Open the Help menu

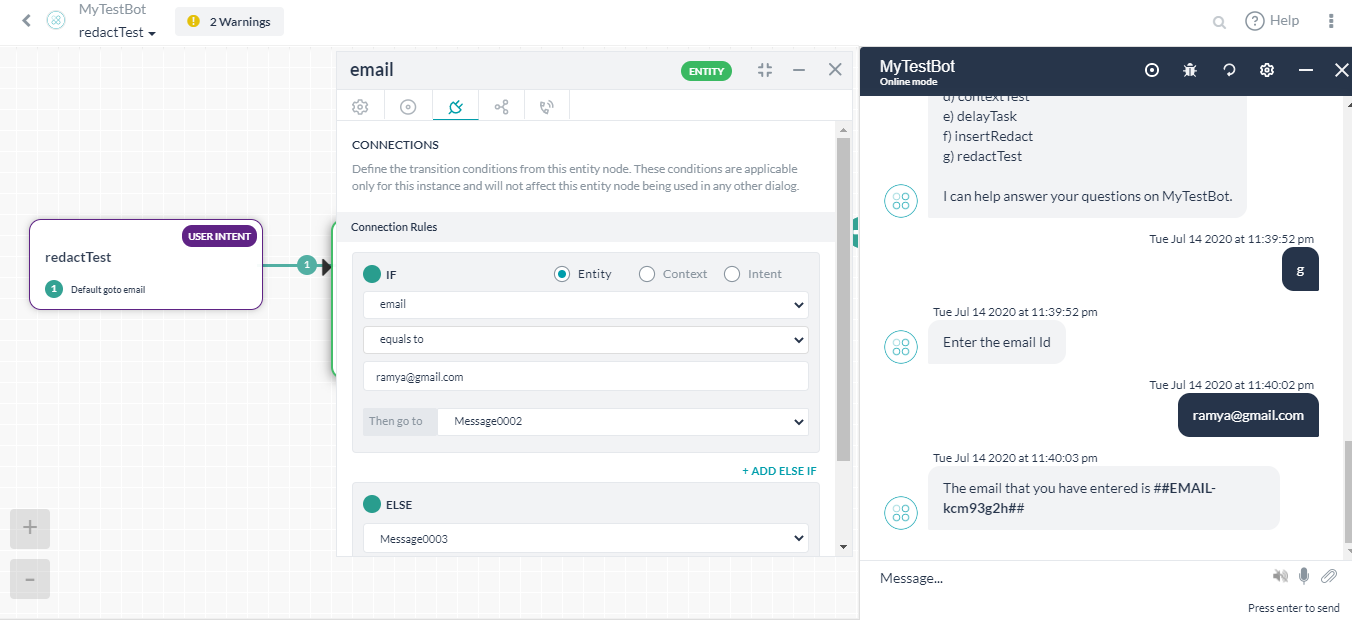1272,21
